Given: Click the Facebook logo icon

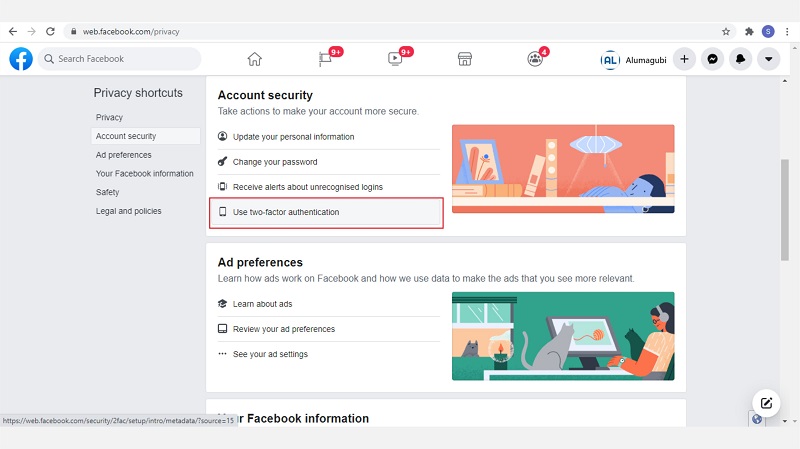Looking at the screenshot, I should point(21,59).
